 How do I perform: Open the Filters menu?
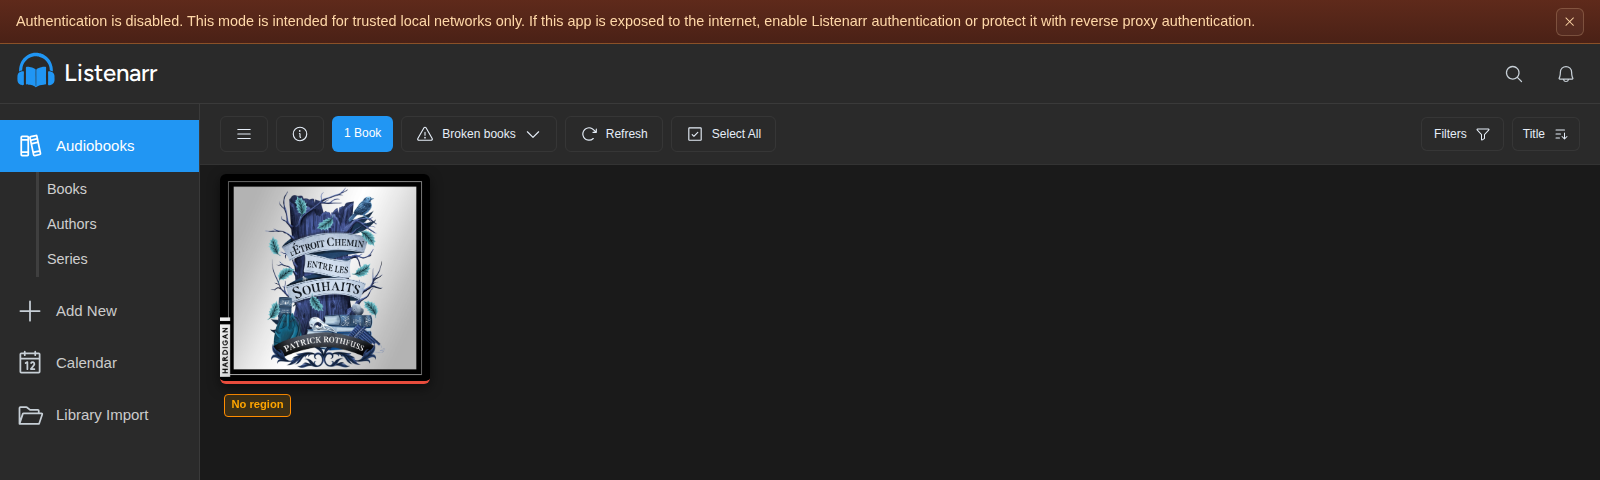pos(1462,134)
